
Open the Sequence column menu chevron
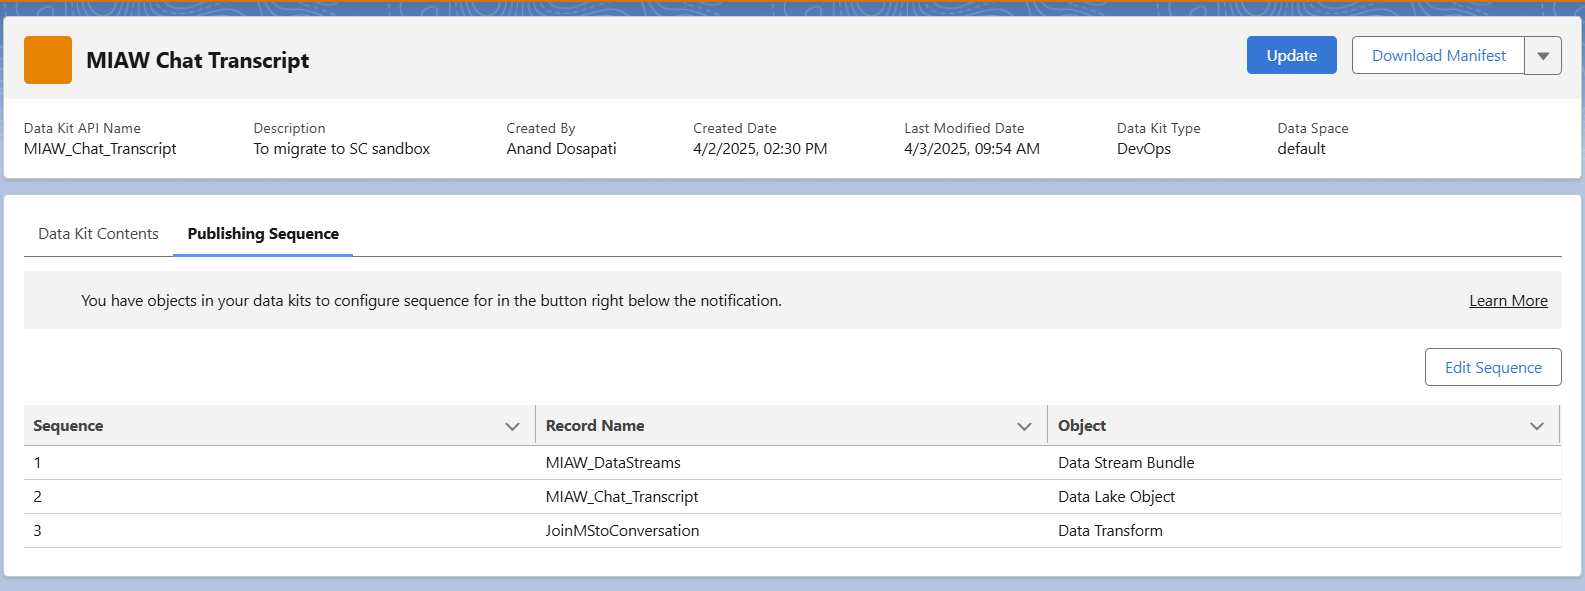pyautogui.click(x=512, y=426)
